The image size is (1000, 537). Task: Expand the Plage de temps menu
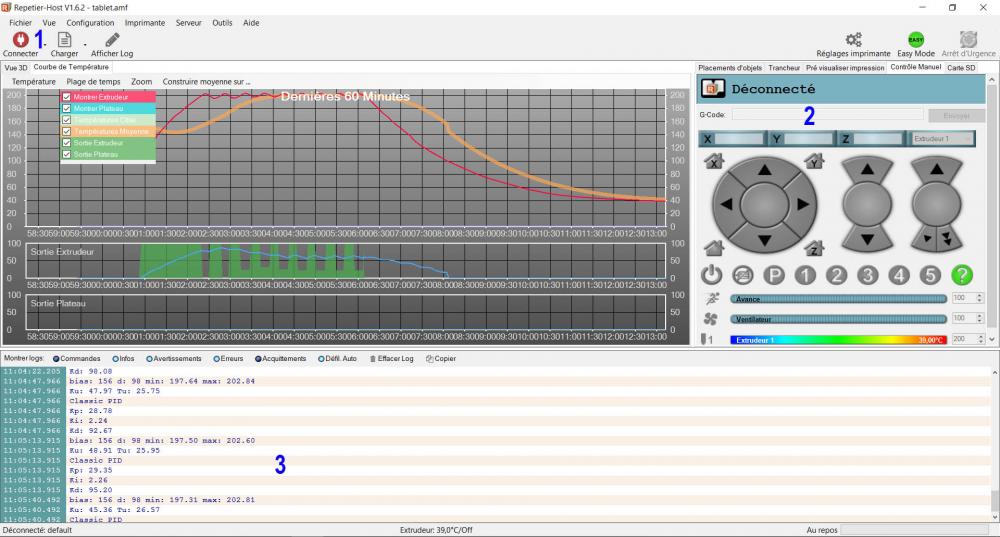93,81
